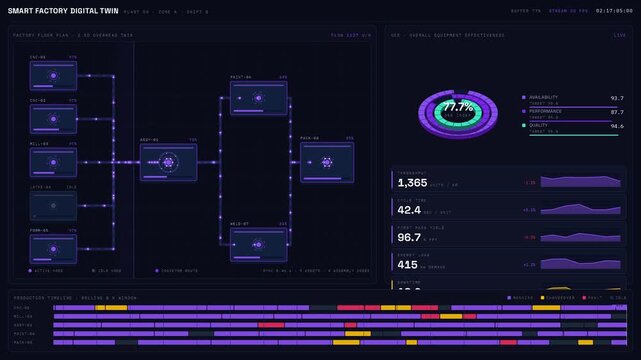This screenshot has height=360, width=641.
Task: Select first yellow changeover segment in top timeline row
Action: [100, 308]
